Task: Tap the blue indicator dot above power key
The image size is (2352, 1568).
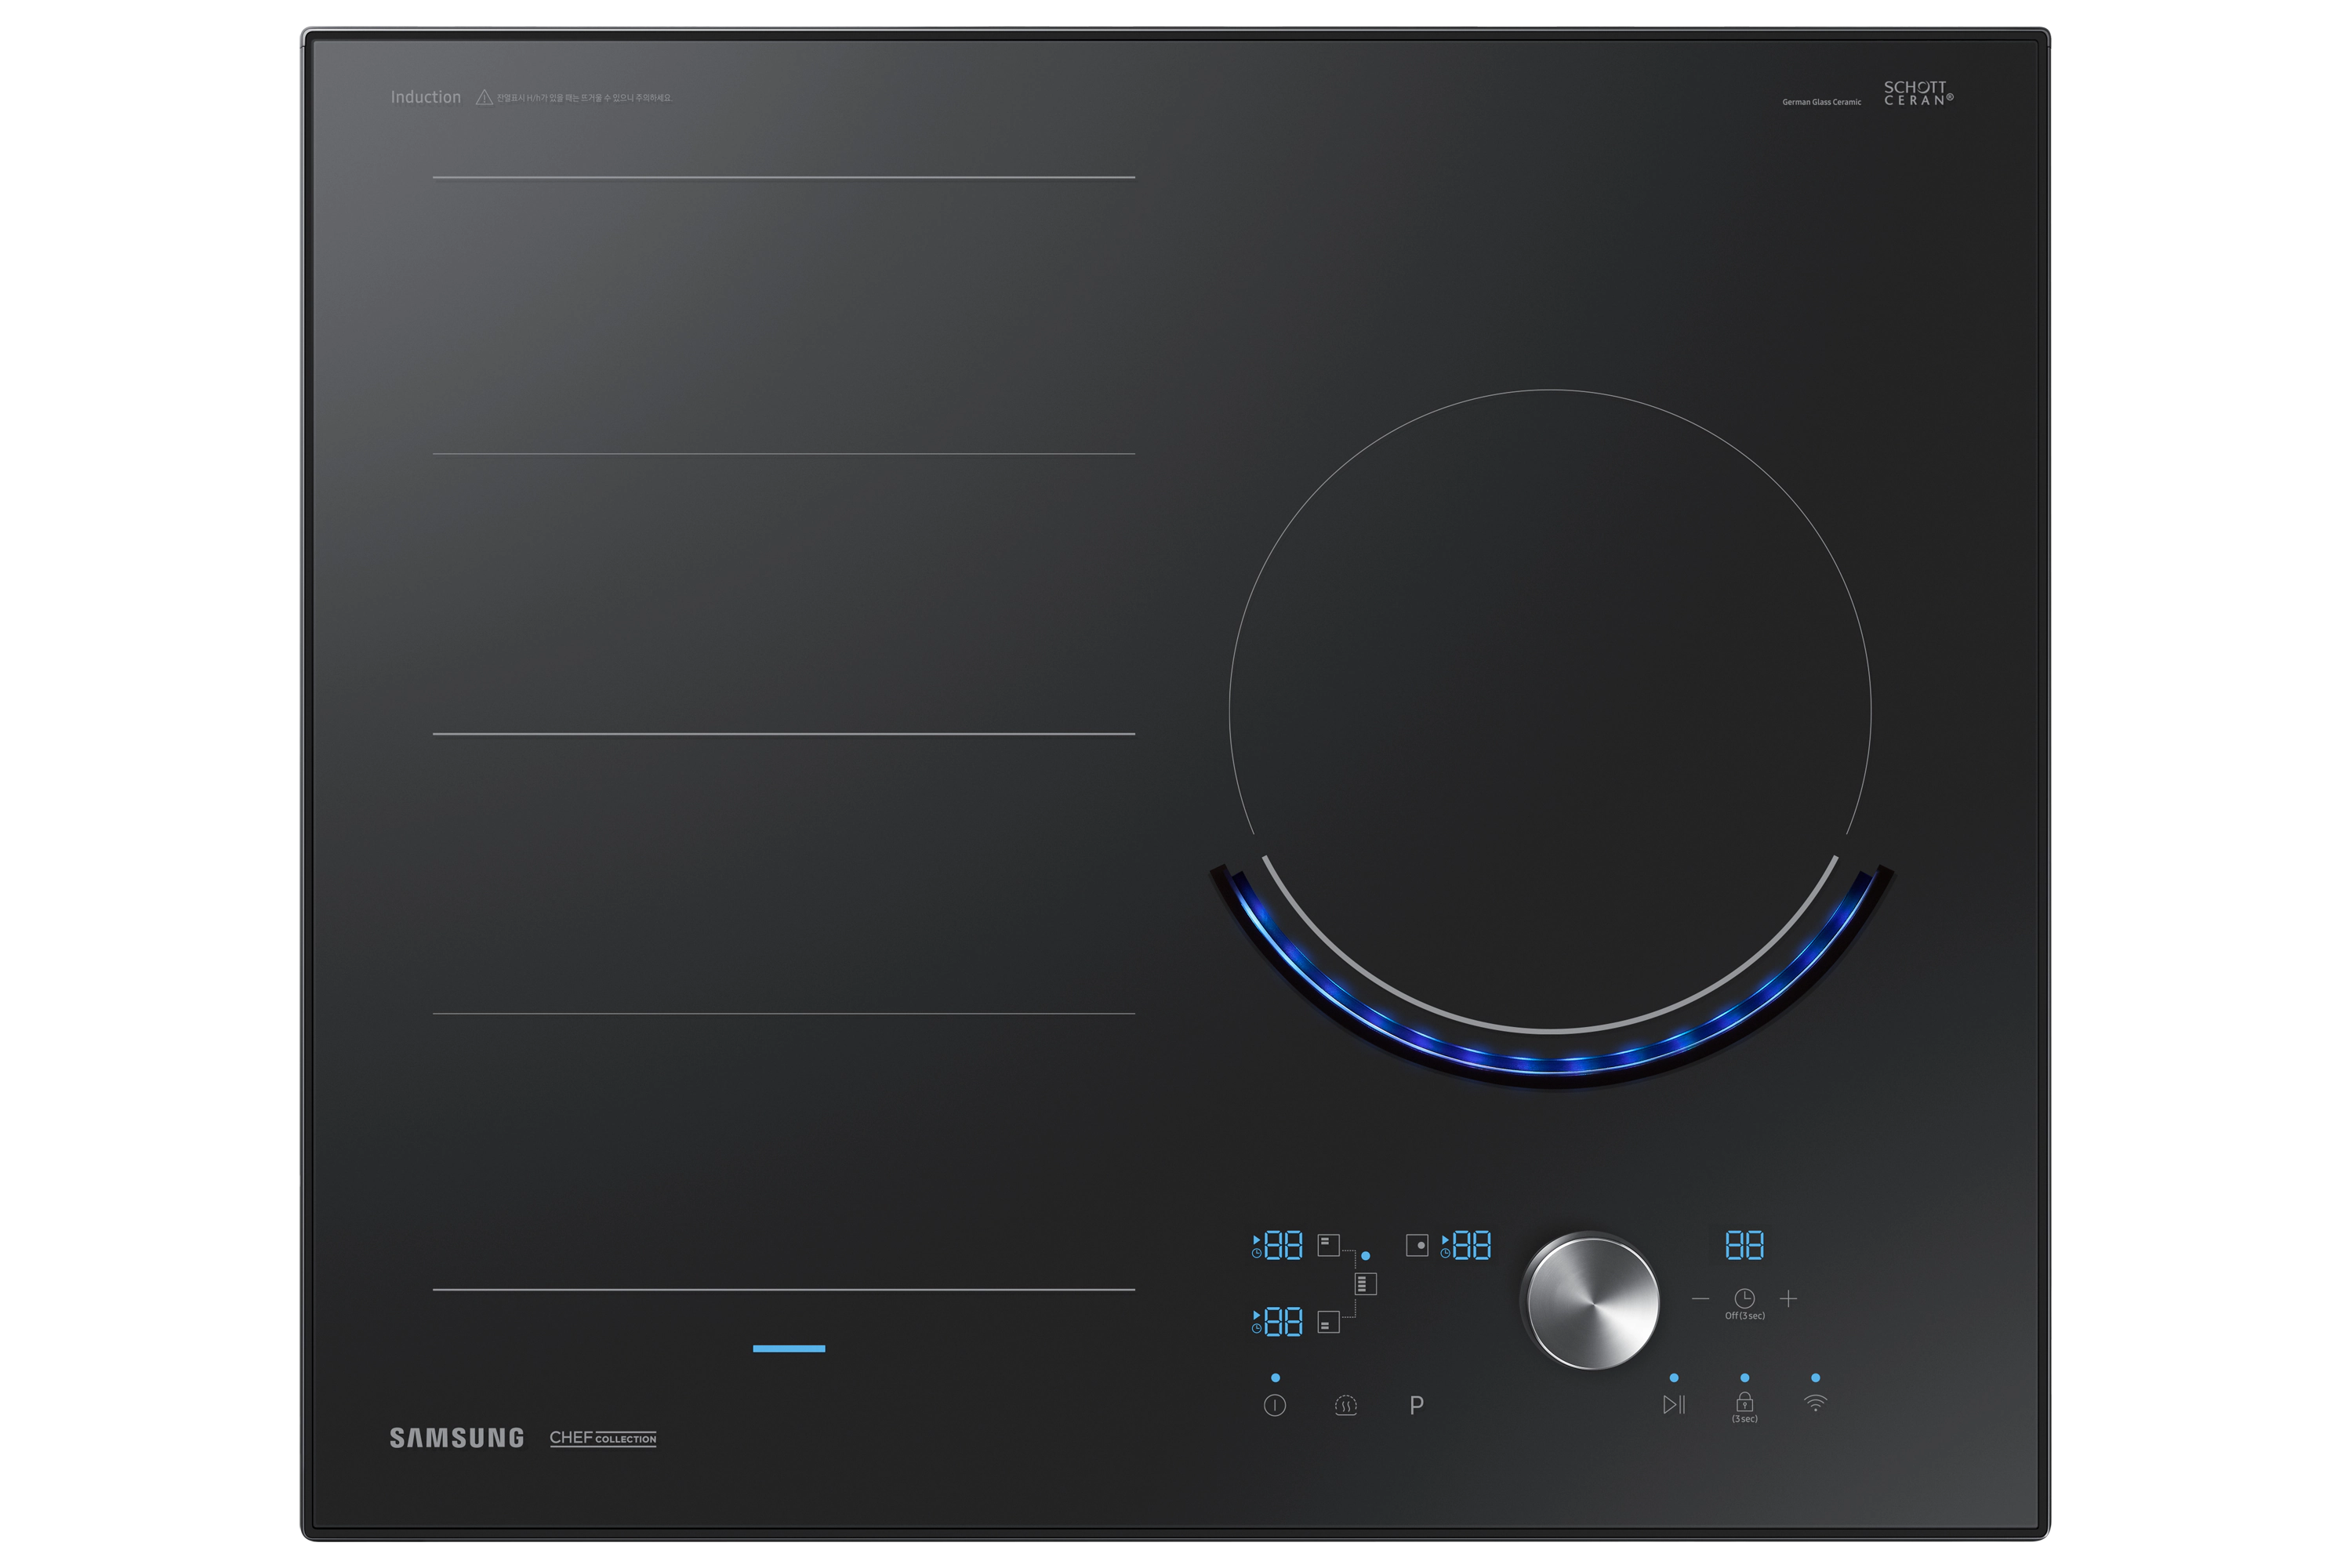Action: click(1275, 1378)
